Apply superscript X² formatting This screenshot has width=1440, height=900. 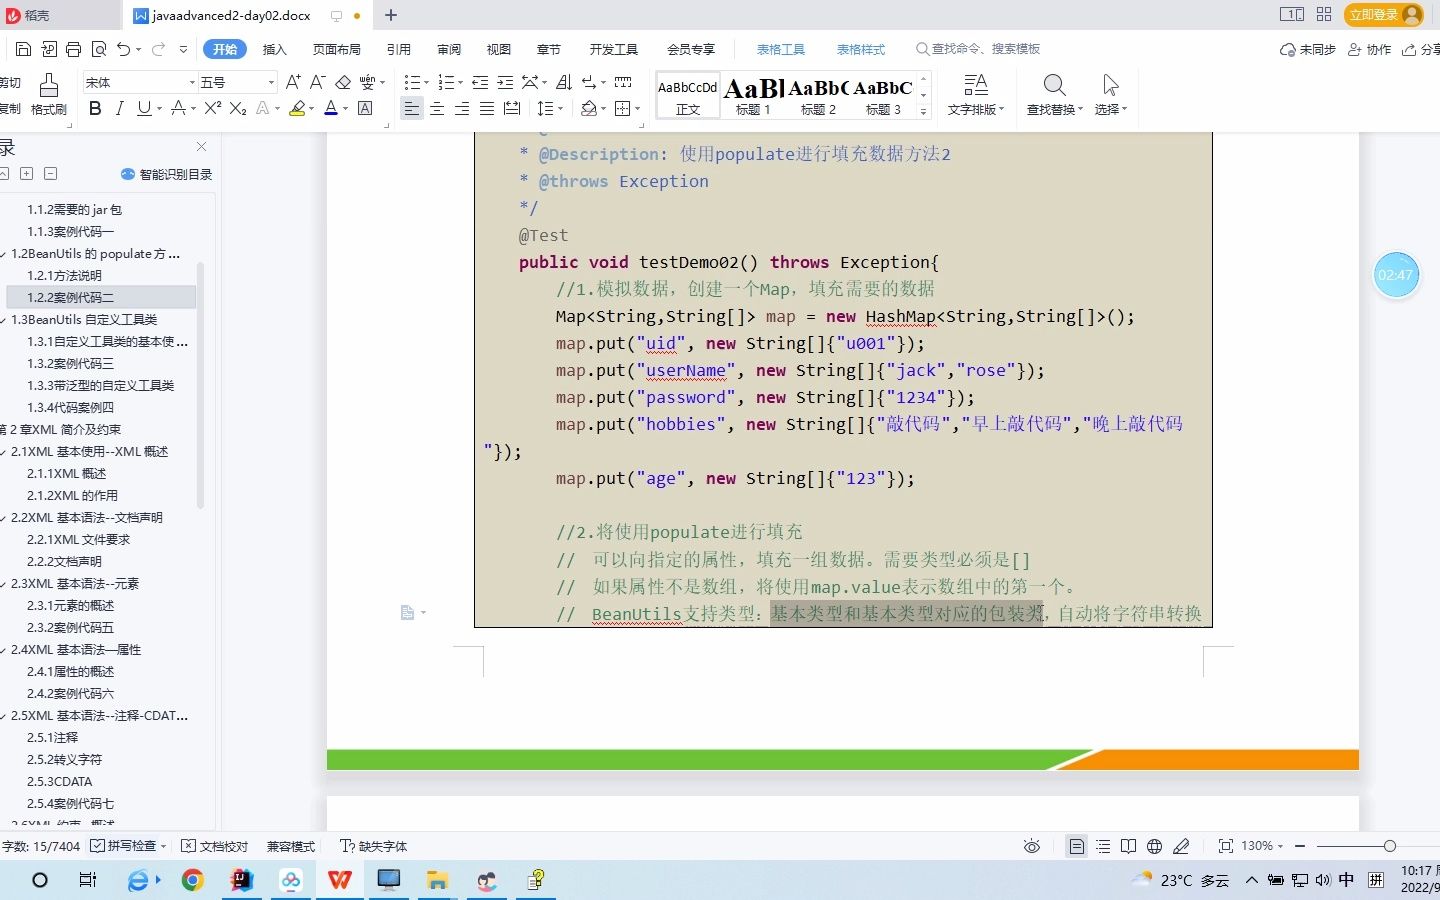(x=213, y=108)
